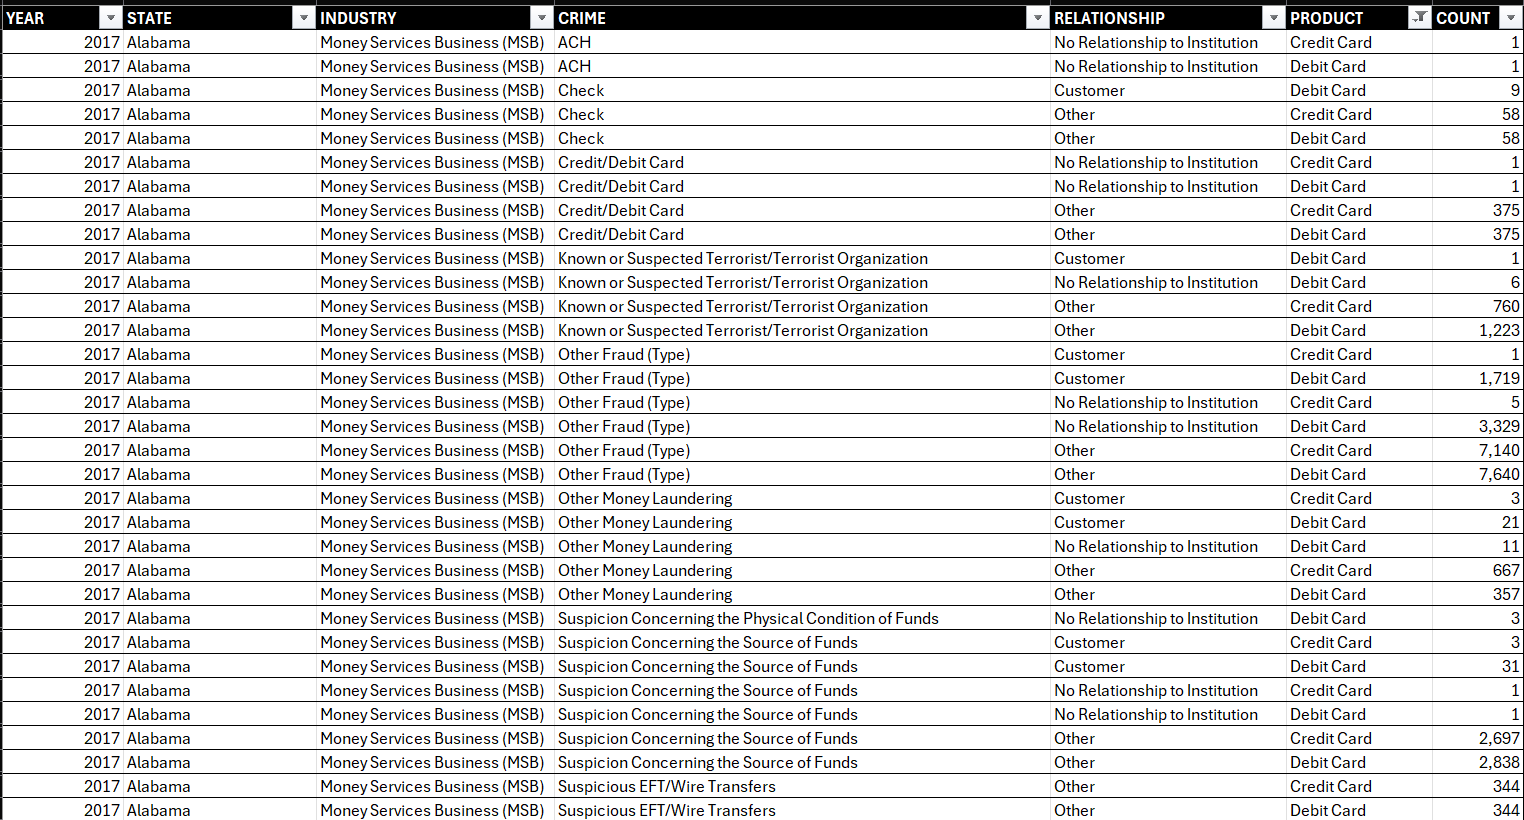Select Other relationship cell in the 7,640 row
The height and width of the screenshot is (820, 1524).
(x=1168, y=474)
